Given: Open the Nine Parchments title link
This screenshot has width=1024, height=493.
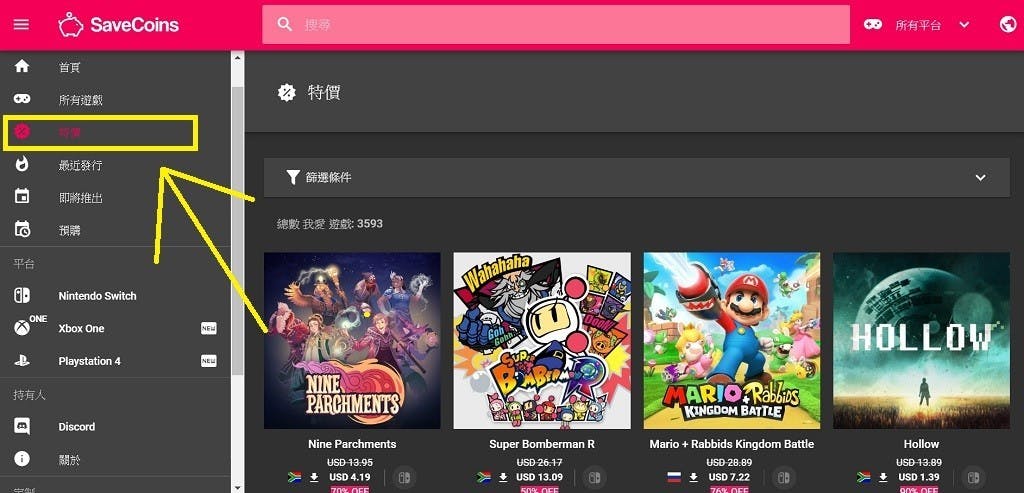Looking at the screenshot, I should (352, 444).
